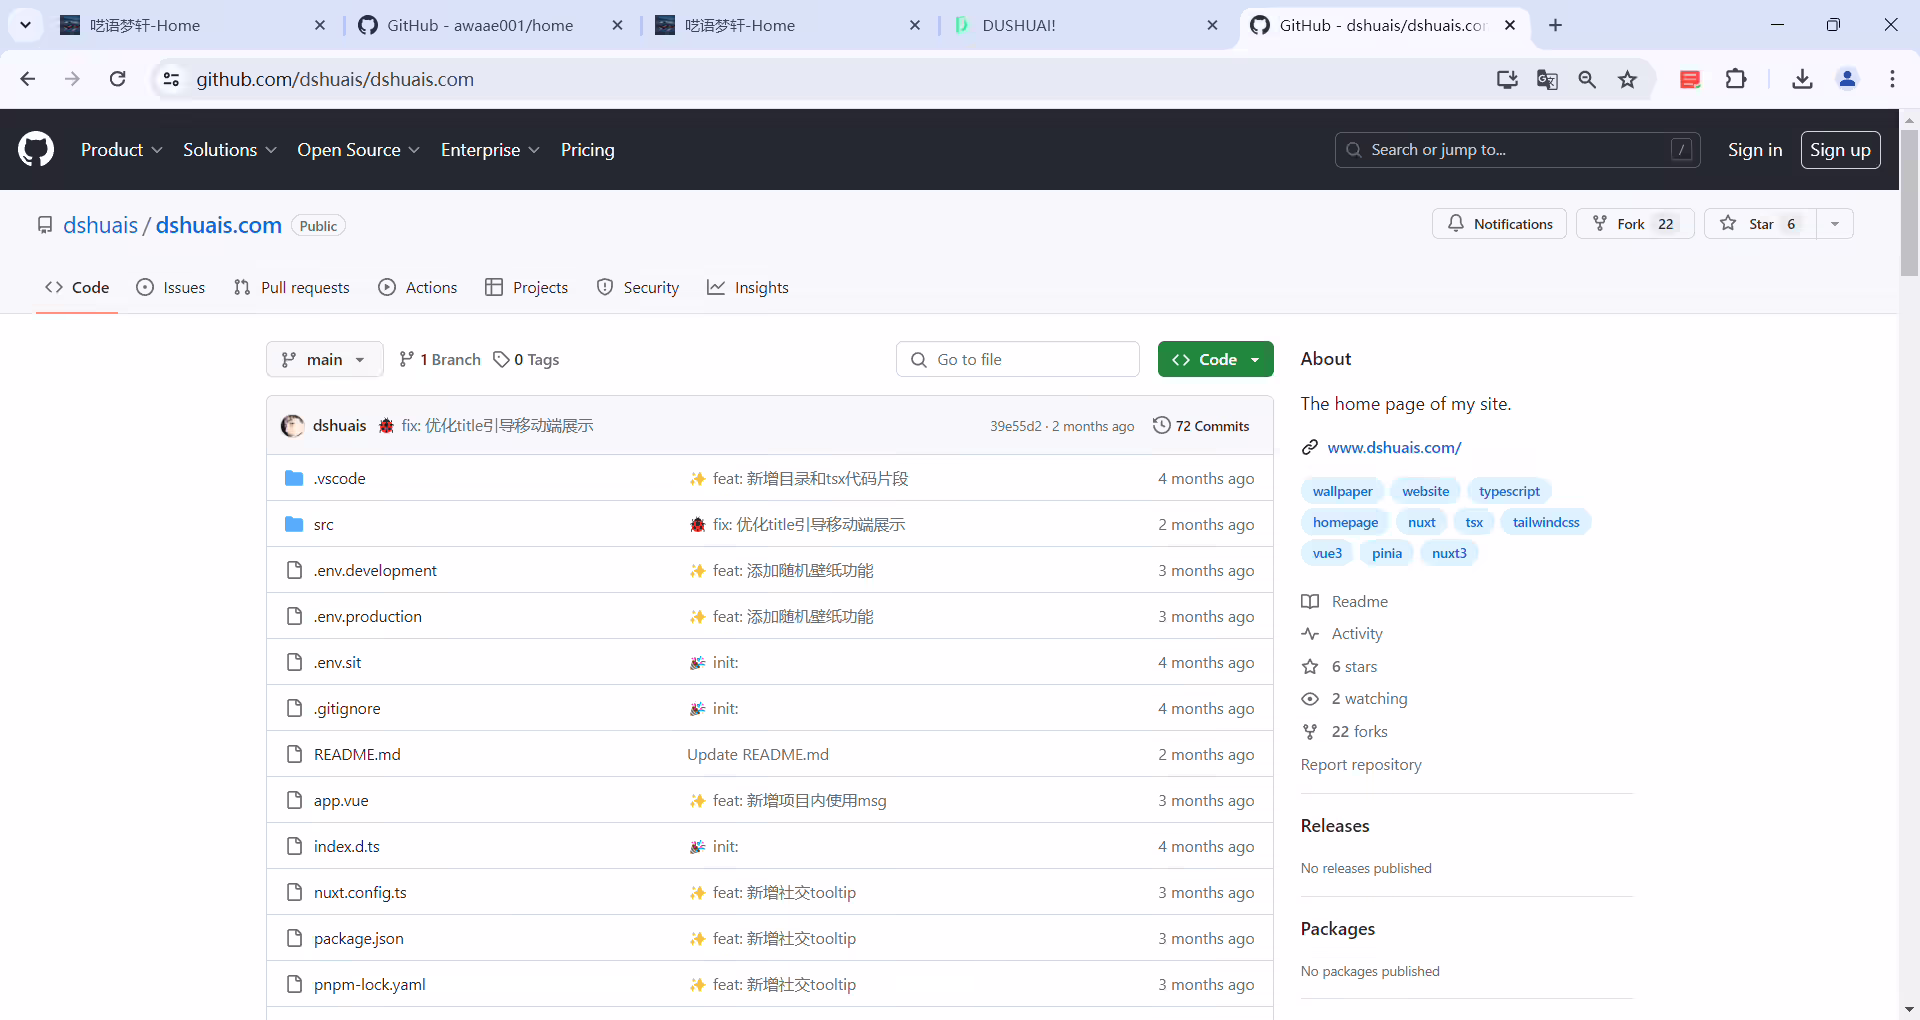
Task: Reload the page with the refresh icon
Action: pos(118,79)
